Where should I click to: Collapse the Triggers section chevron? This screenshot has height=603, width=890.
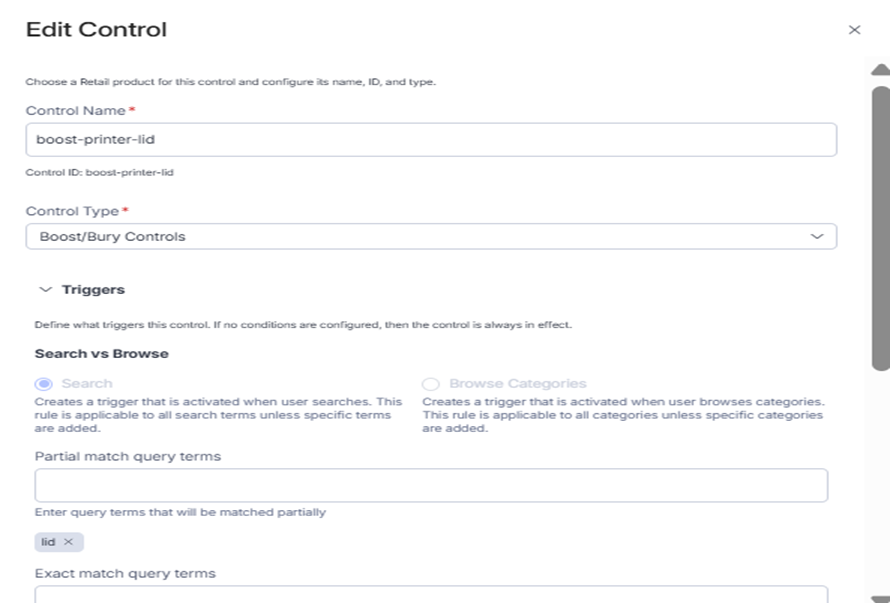pos(44,290)
